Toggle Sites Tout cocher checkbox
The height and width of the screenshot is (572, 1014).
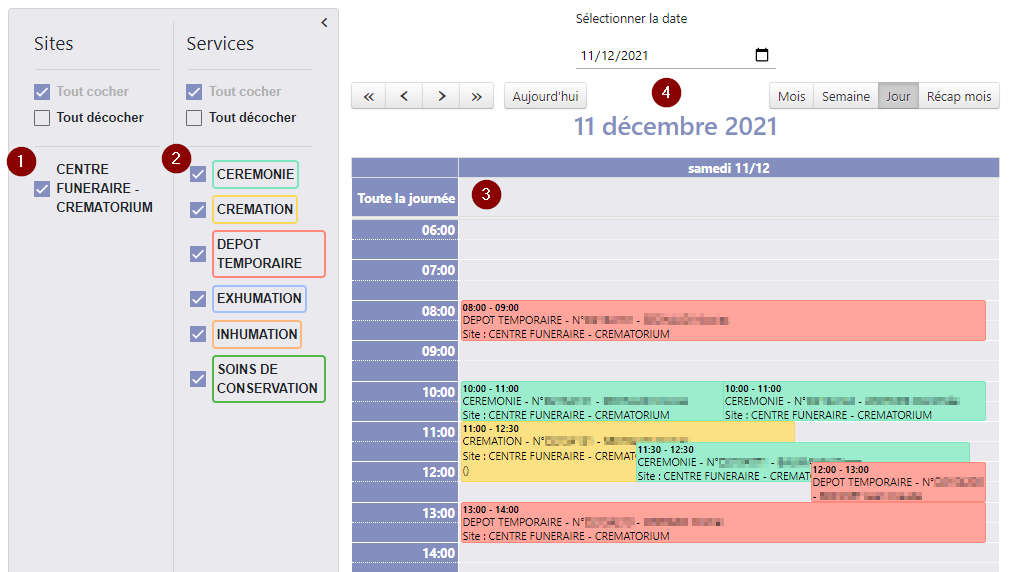pos(42,92)
